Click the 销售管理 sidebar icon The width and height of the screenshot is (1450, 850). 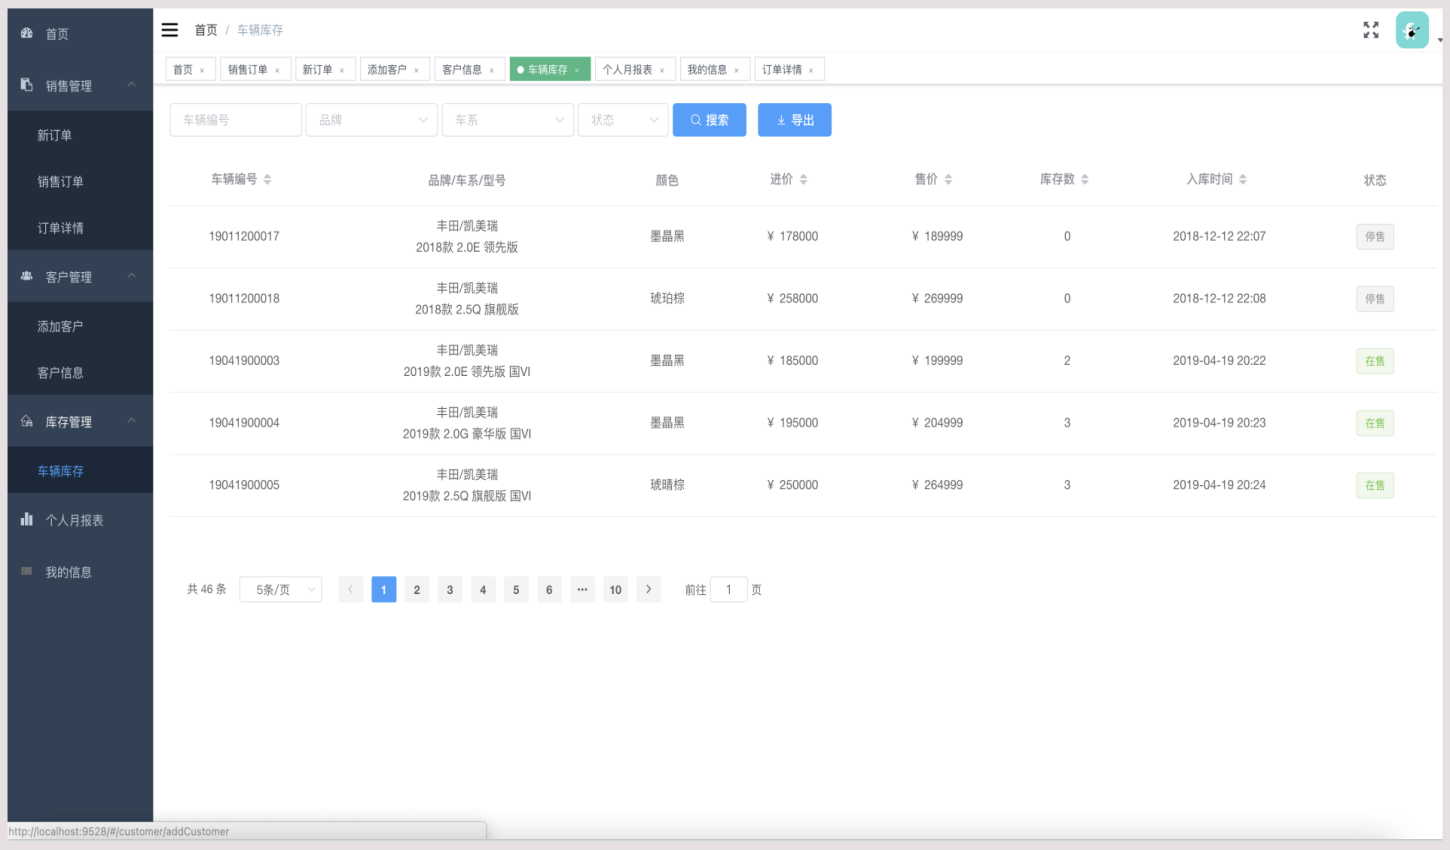27,85
